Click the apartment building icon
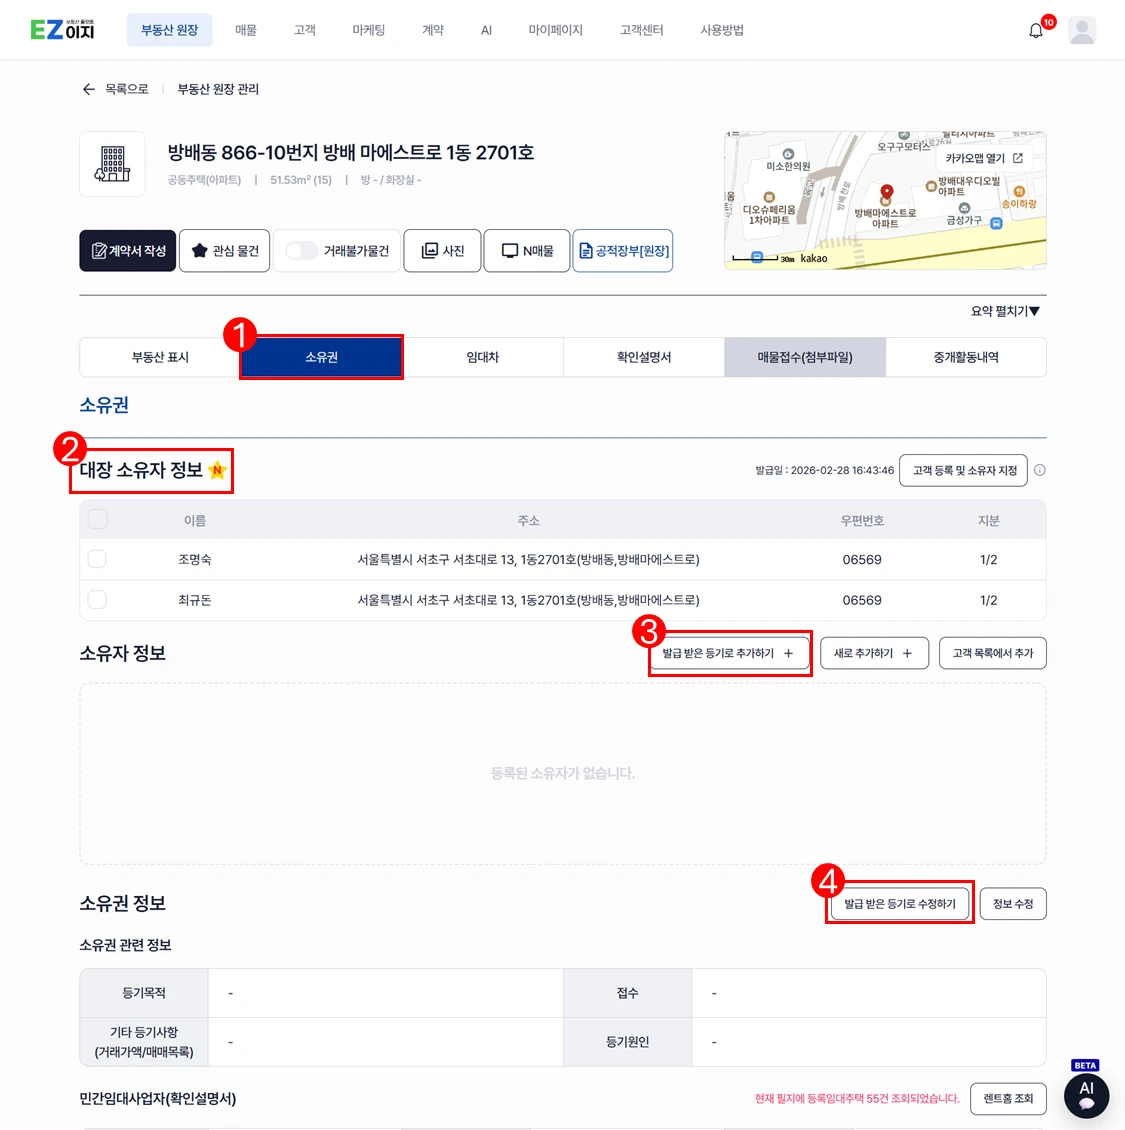The height and width of the screenshot is (1130, 1125). coord(112,164)
